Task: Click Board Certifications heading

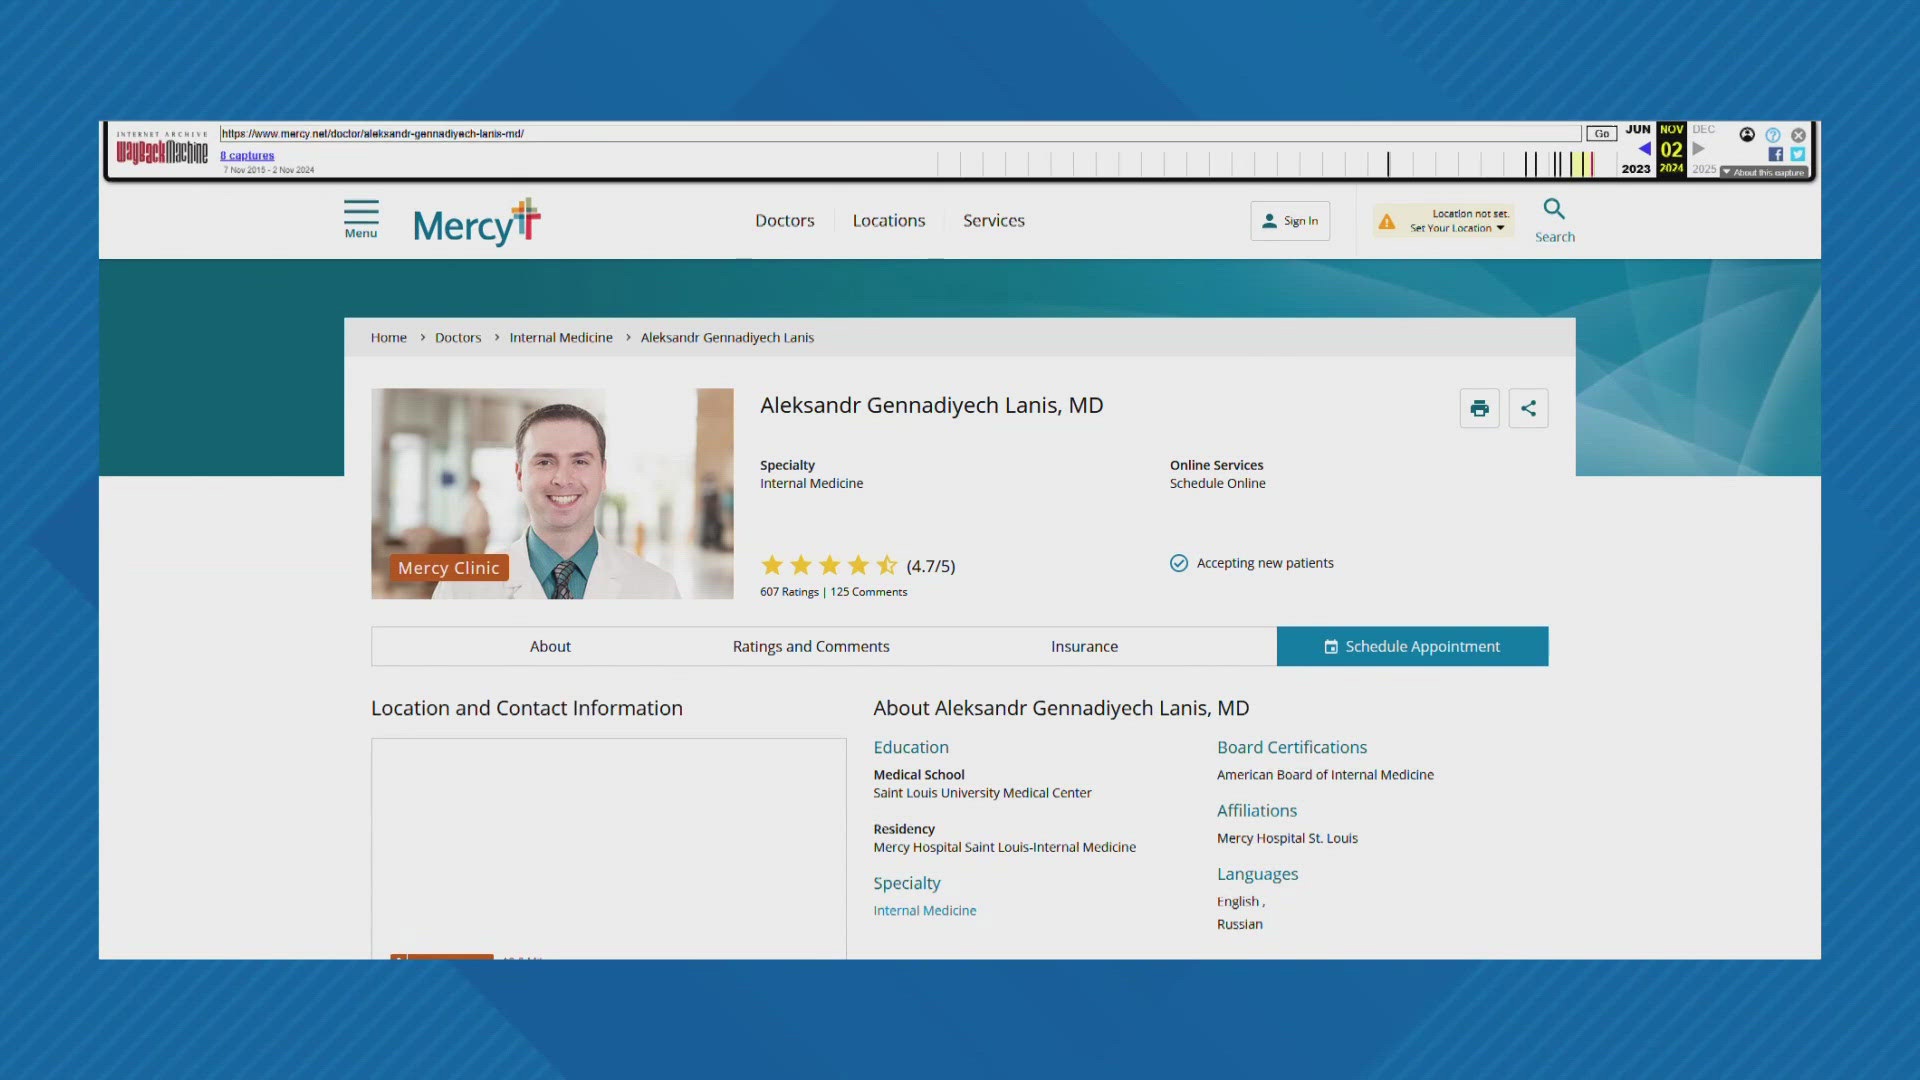Action: [x=1292, y=748]
